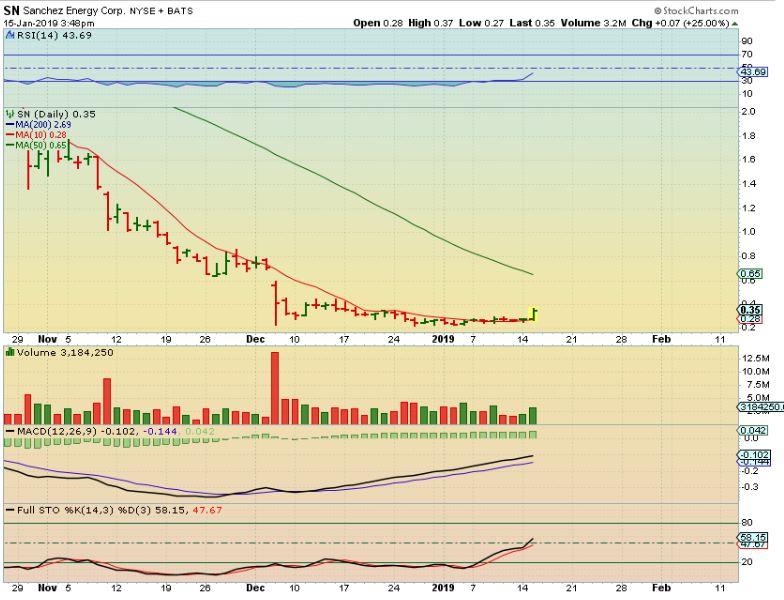
Task: Click the -0.144 MACD signal value in legend
Action: click(159, 431)
